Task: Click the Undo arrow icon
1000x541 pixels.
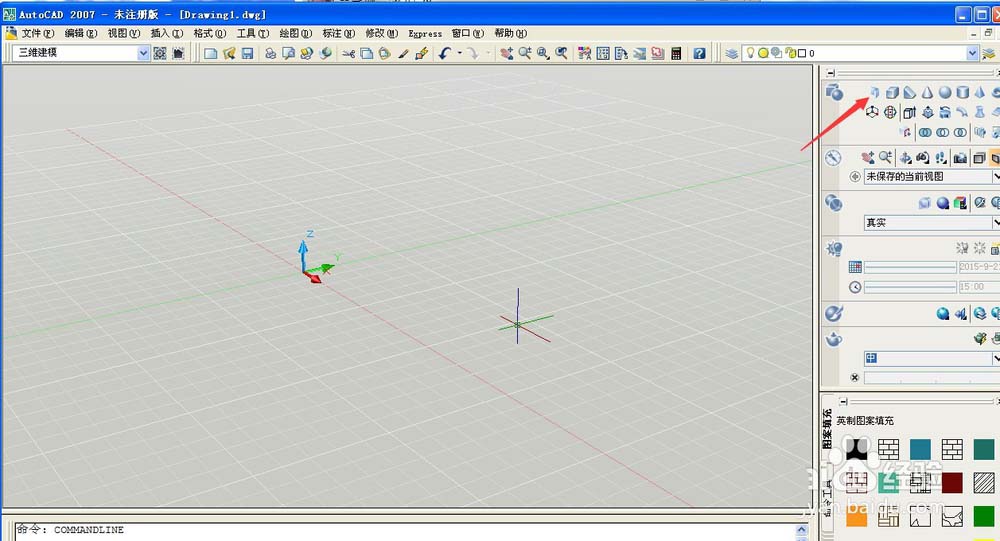Action: 445,54
